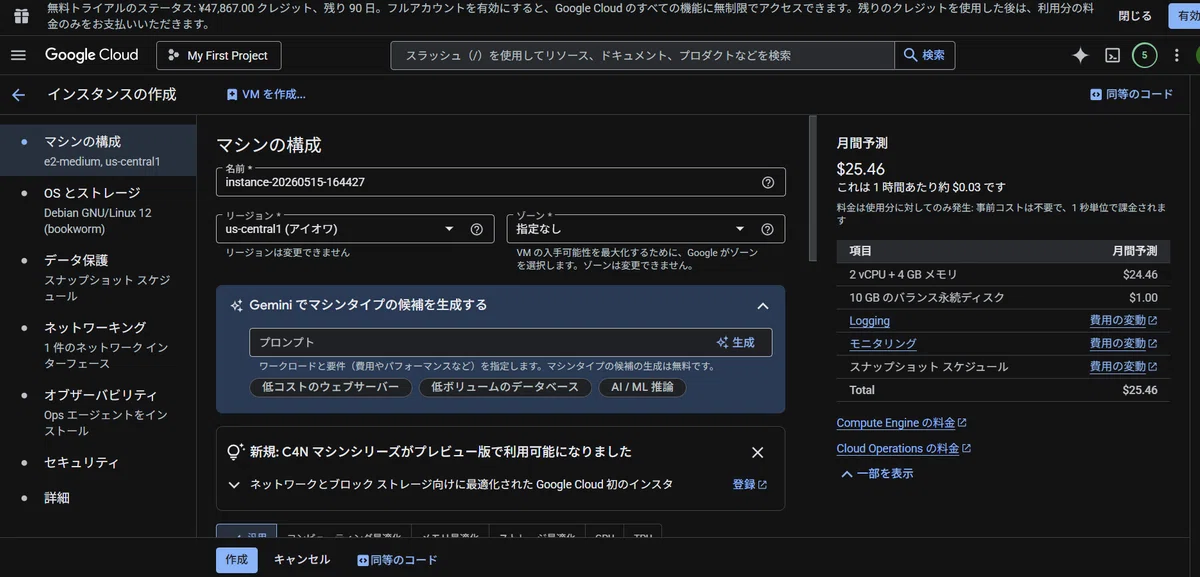Image resolution: width=1200 pixels, height=577 pixels.
Task: Click 10 GB のバランス永続ディスク row
Action: pos(1003,297)
